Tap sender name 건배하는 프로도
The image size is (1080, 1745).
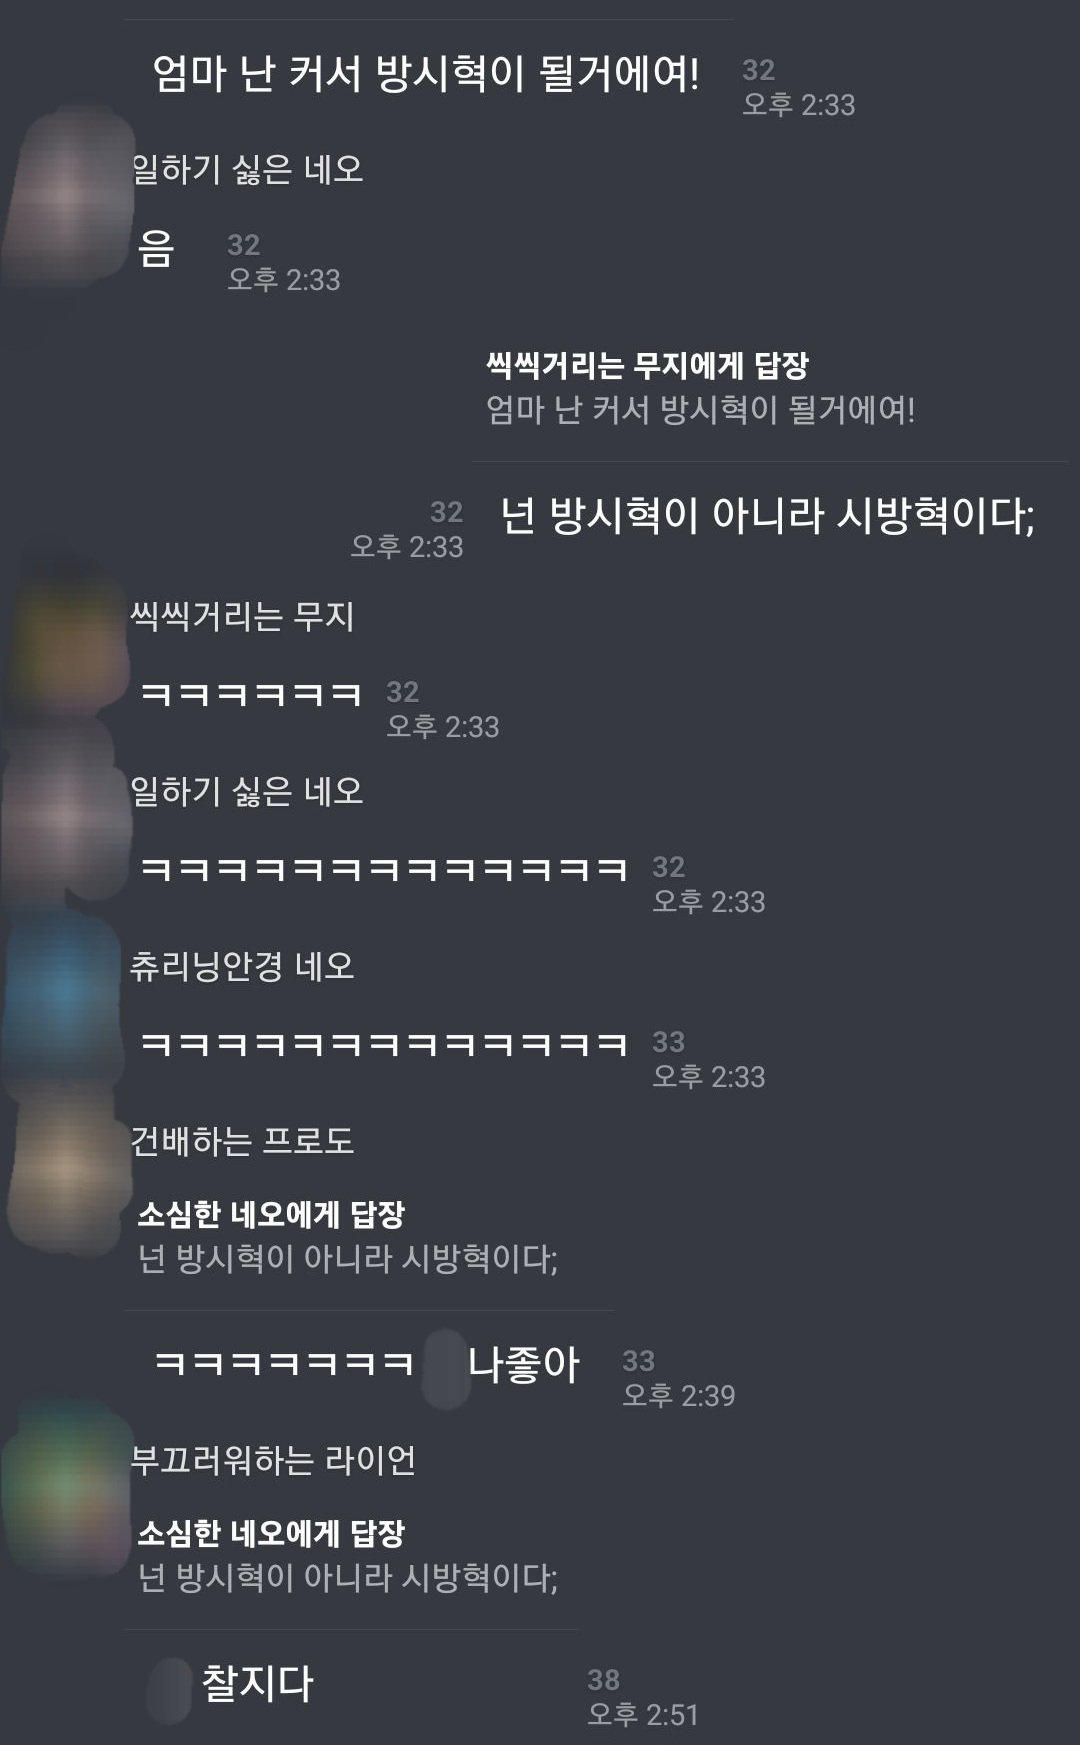242,1141
